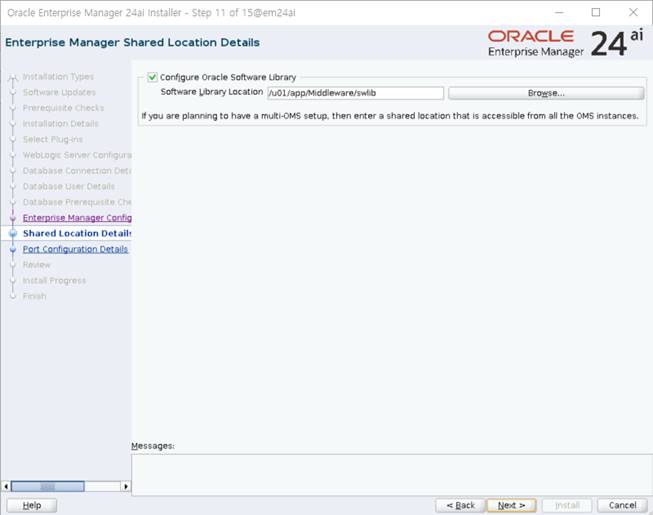Screen dimensions: 653x515
Task: Select Install Progress step in sidebar
Action: pos(54,281)
